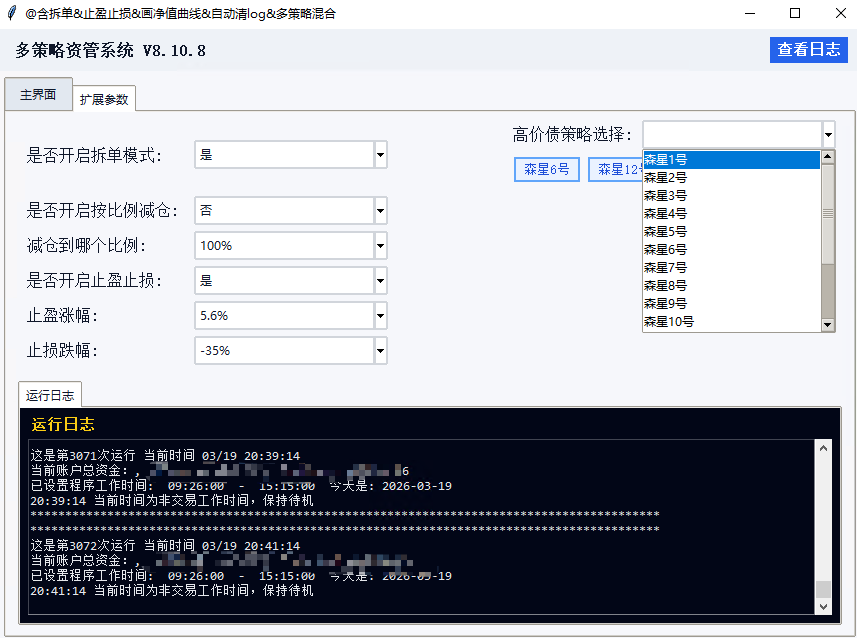Click the down arrow on the strategy list scrollbar

[826, 324]
